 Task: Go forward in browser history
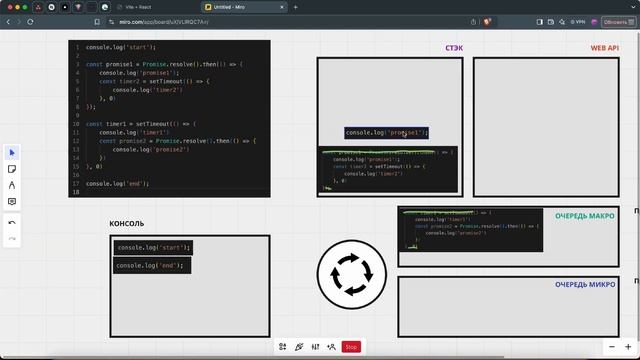[19, 22]
